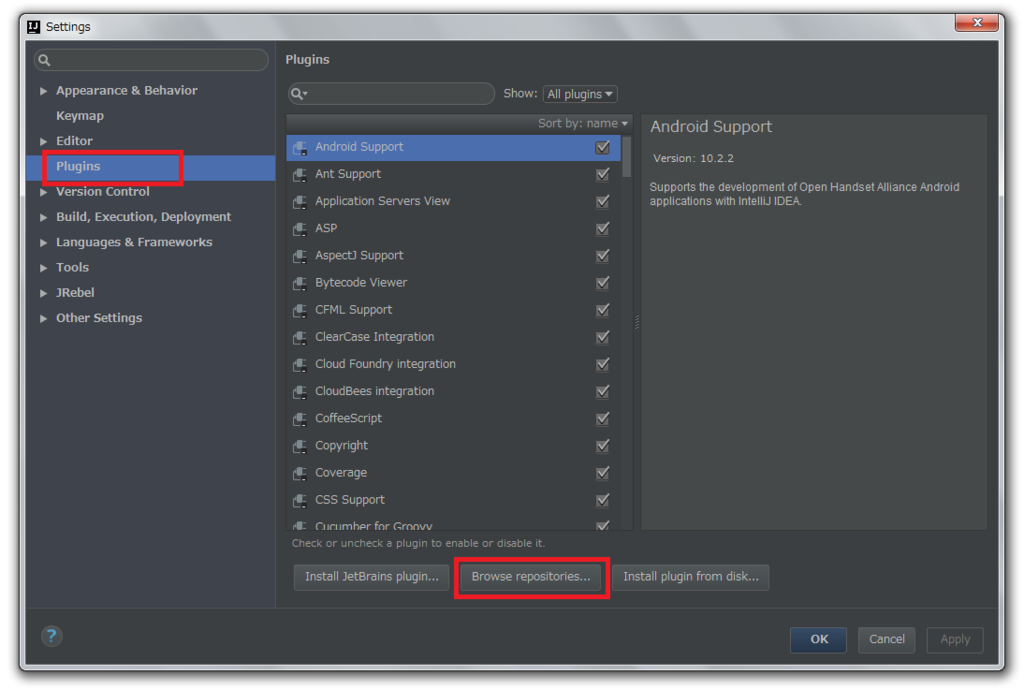Viewport: 1024px width, 690px height.
Task: Click the ClearCase Integration plugin icon
Action: 300,338
